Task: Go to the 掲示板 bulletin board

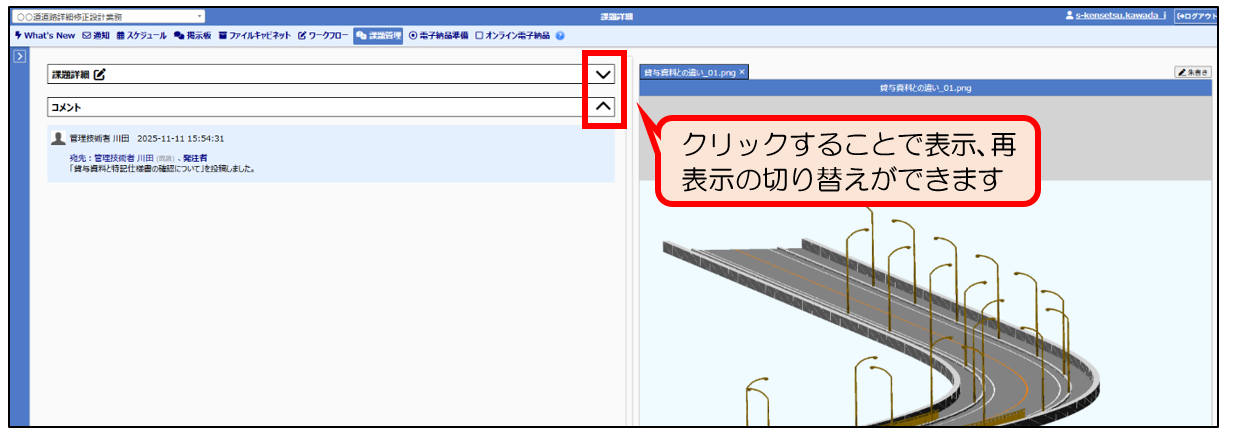Action: coord(192,35)
